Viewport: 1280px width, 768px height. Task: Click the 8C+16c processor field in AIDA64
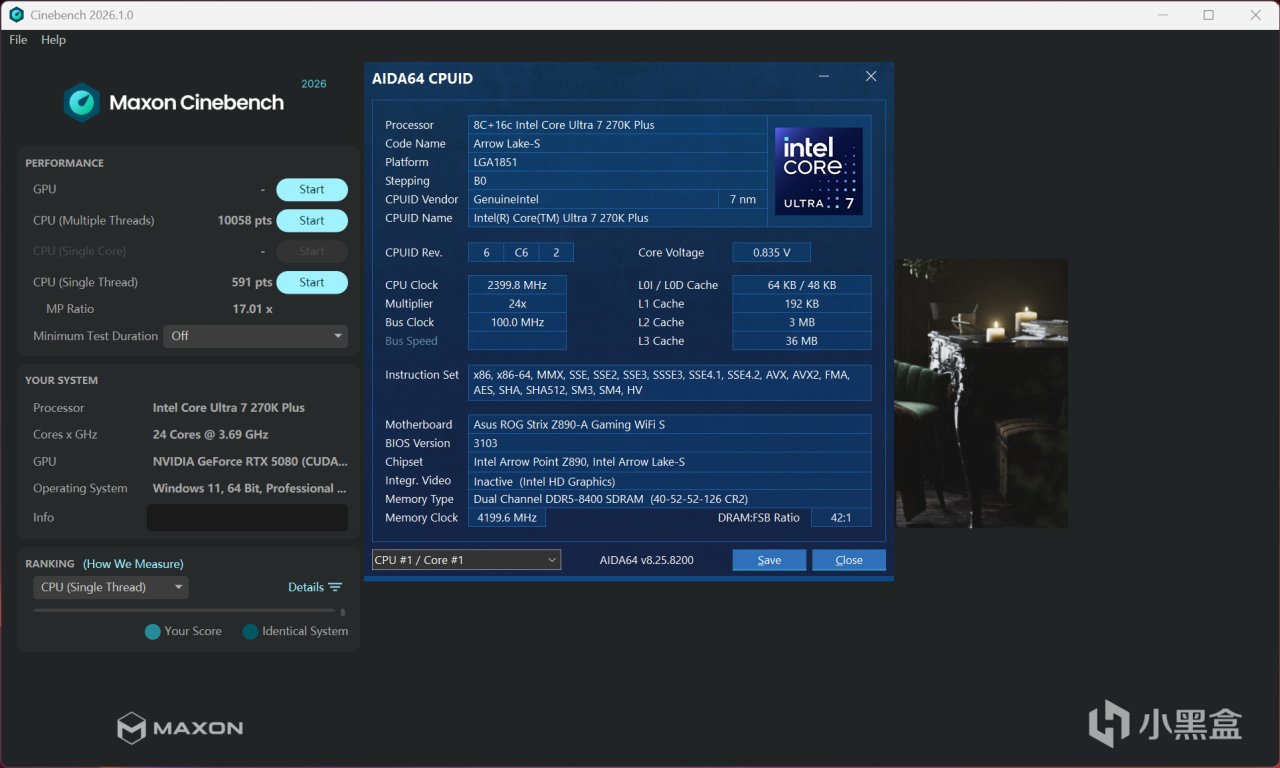617,125
